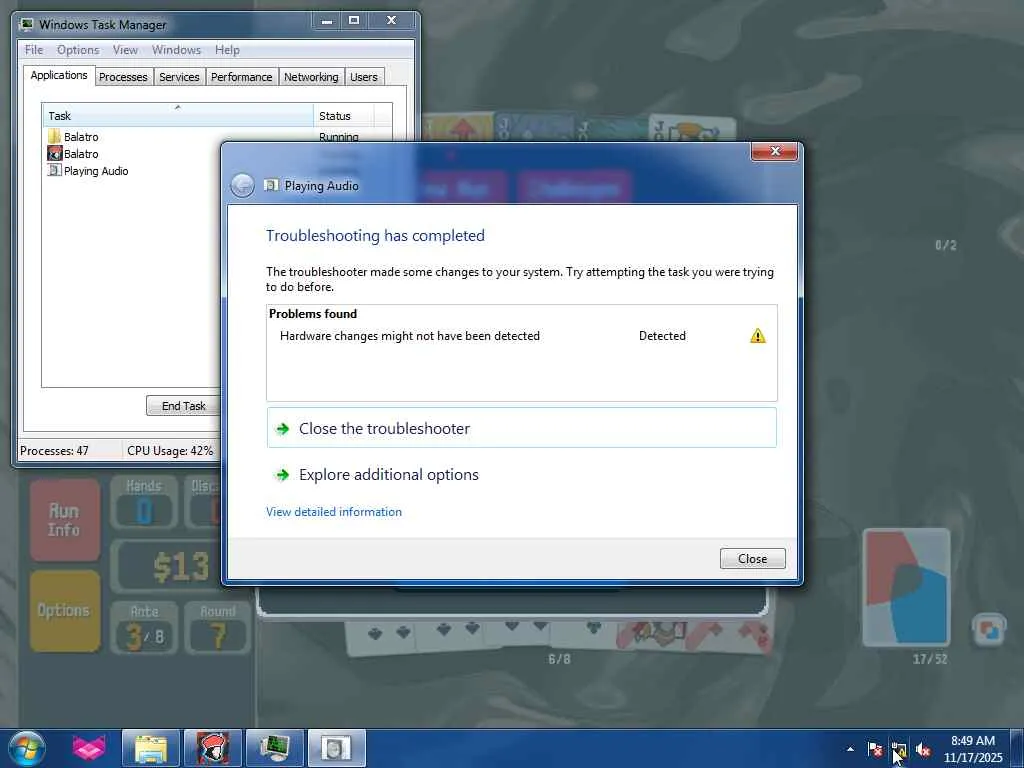The height and width of the screenshot is (768, 1024).
Task: Open the Options menu in Task Manager
Action: 78,50
